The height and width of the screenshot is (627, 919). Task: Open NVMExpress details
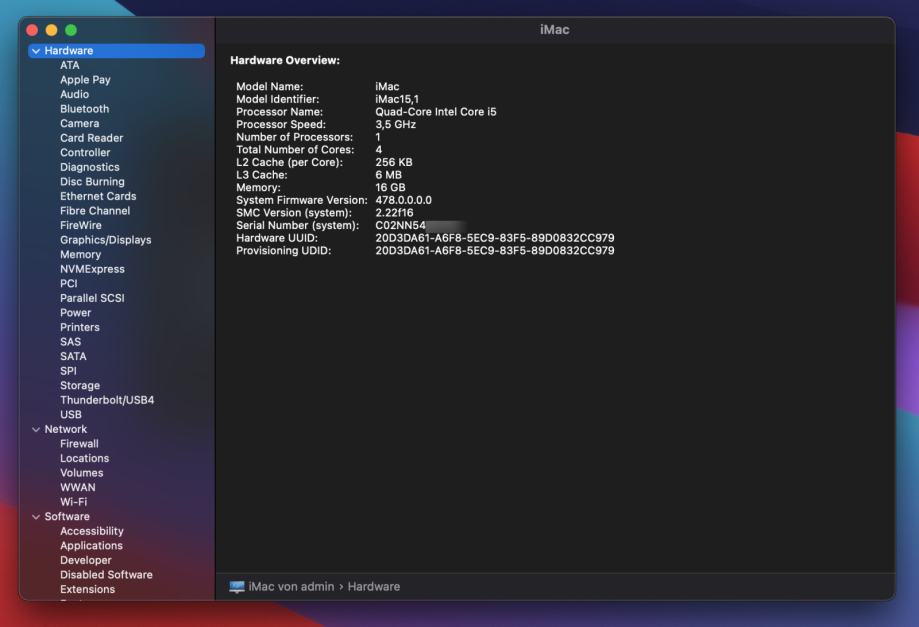[x=92, y=269]
